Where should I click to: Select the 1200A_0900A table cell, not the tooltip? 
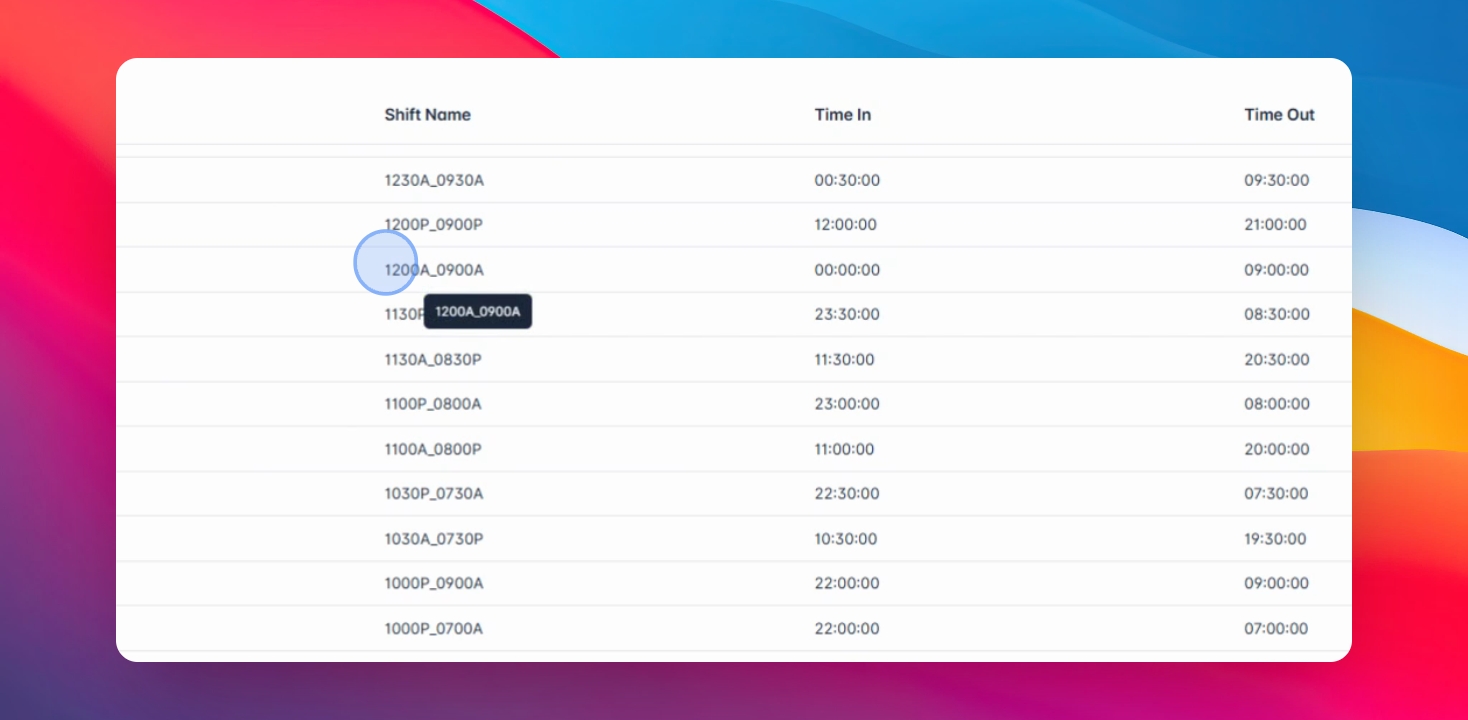coord(434,270)
